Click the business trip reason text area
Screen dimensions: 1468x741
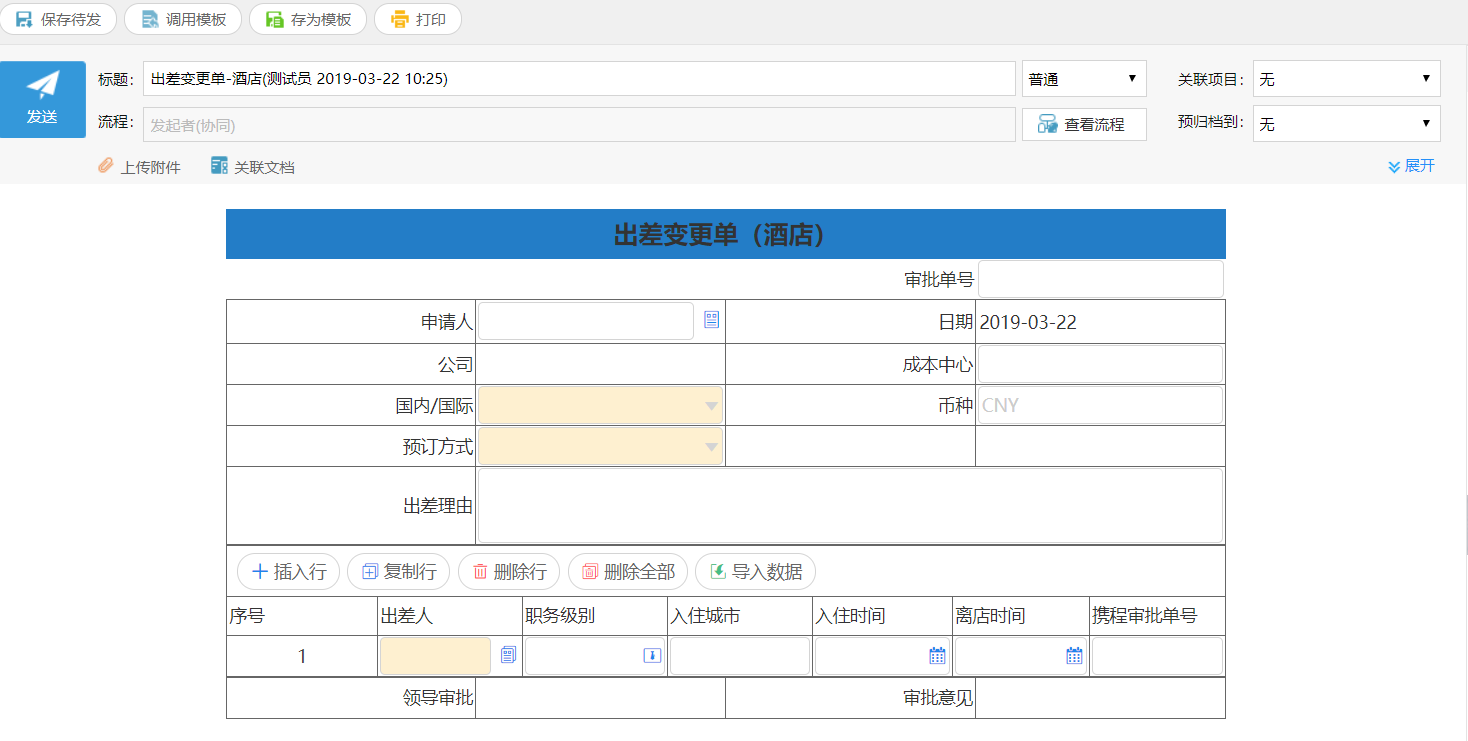click(x=850, y=506)
